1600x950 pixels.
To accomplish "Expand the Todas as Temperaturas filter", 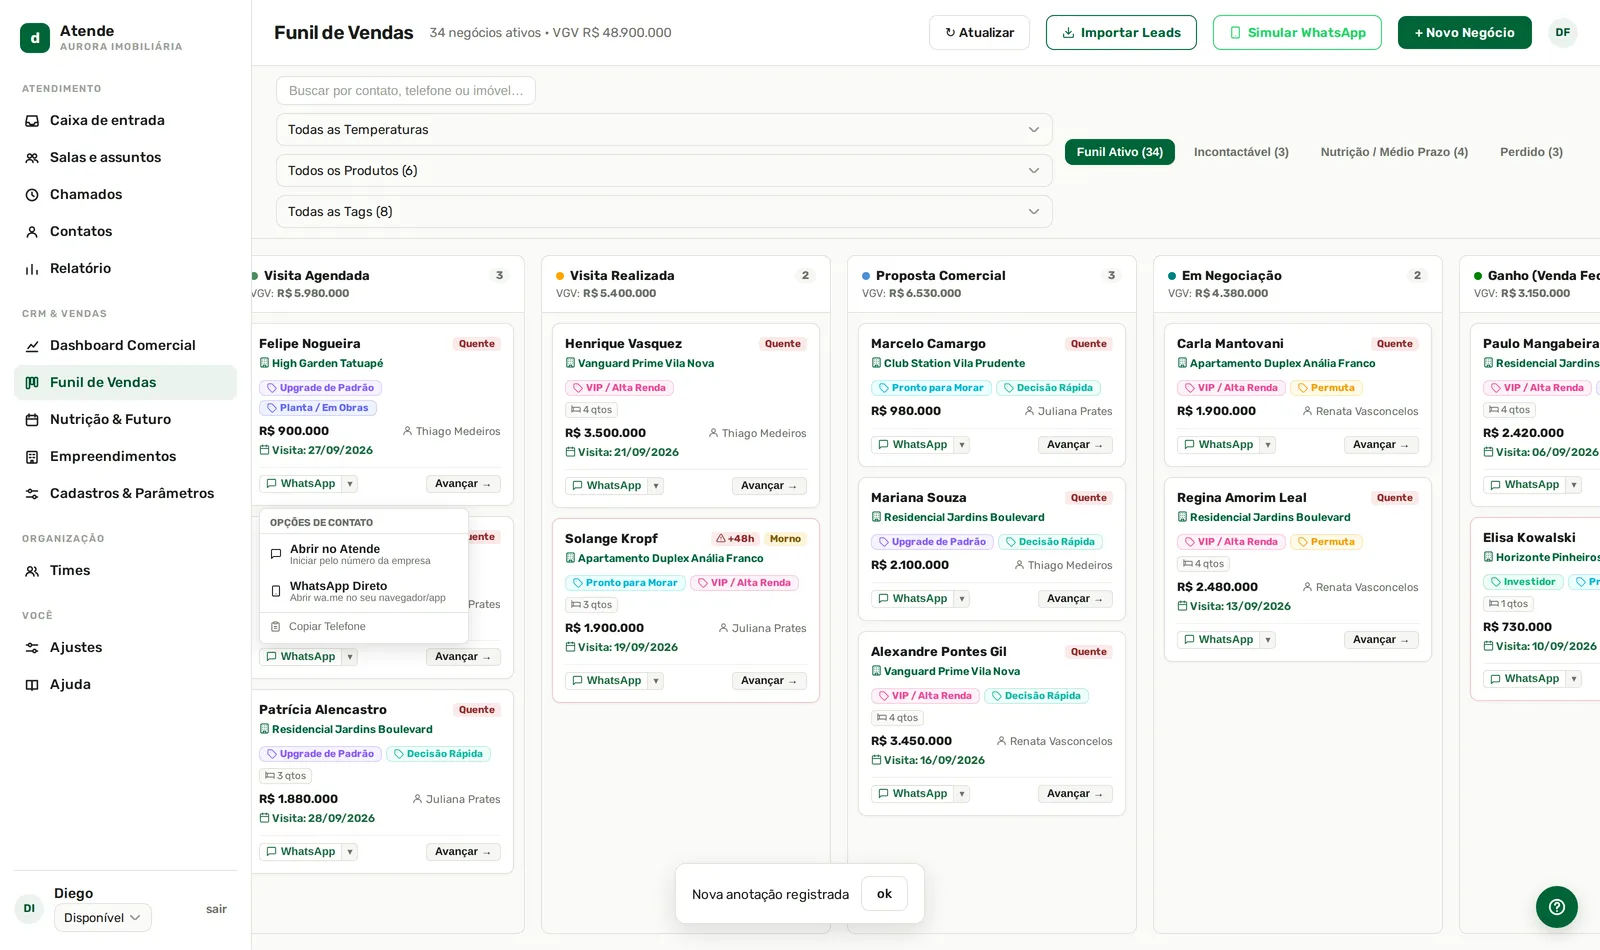I will [x=664, y=130].
